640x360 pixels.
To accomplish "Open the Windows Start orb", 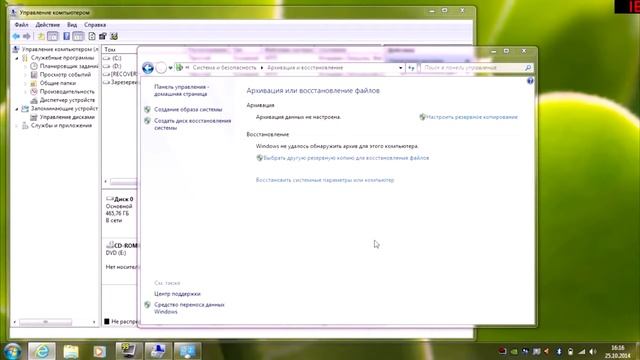I will tap(13, 351).
